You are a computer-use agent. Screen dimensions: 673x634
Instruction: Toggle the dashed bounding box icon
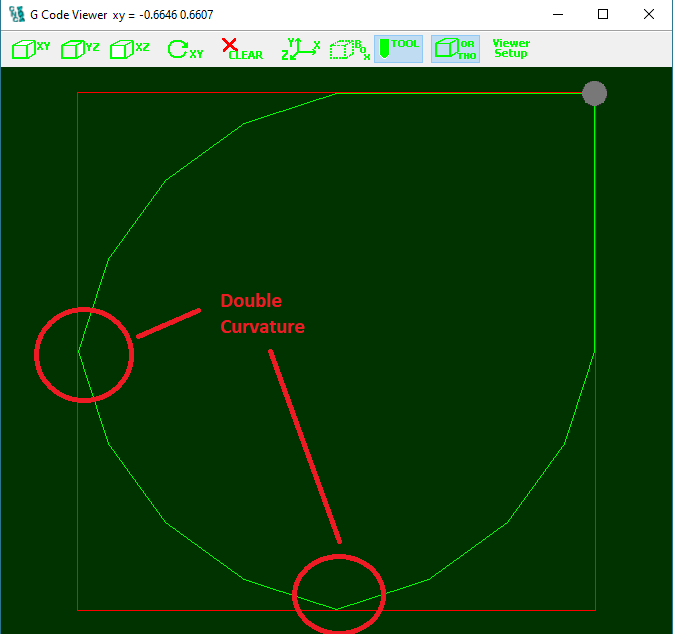coord(350,49)
